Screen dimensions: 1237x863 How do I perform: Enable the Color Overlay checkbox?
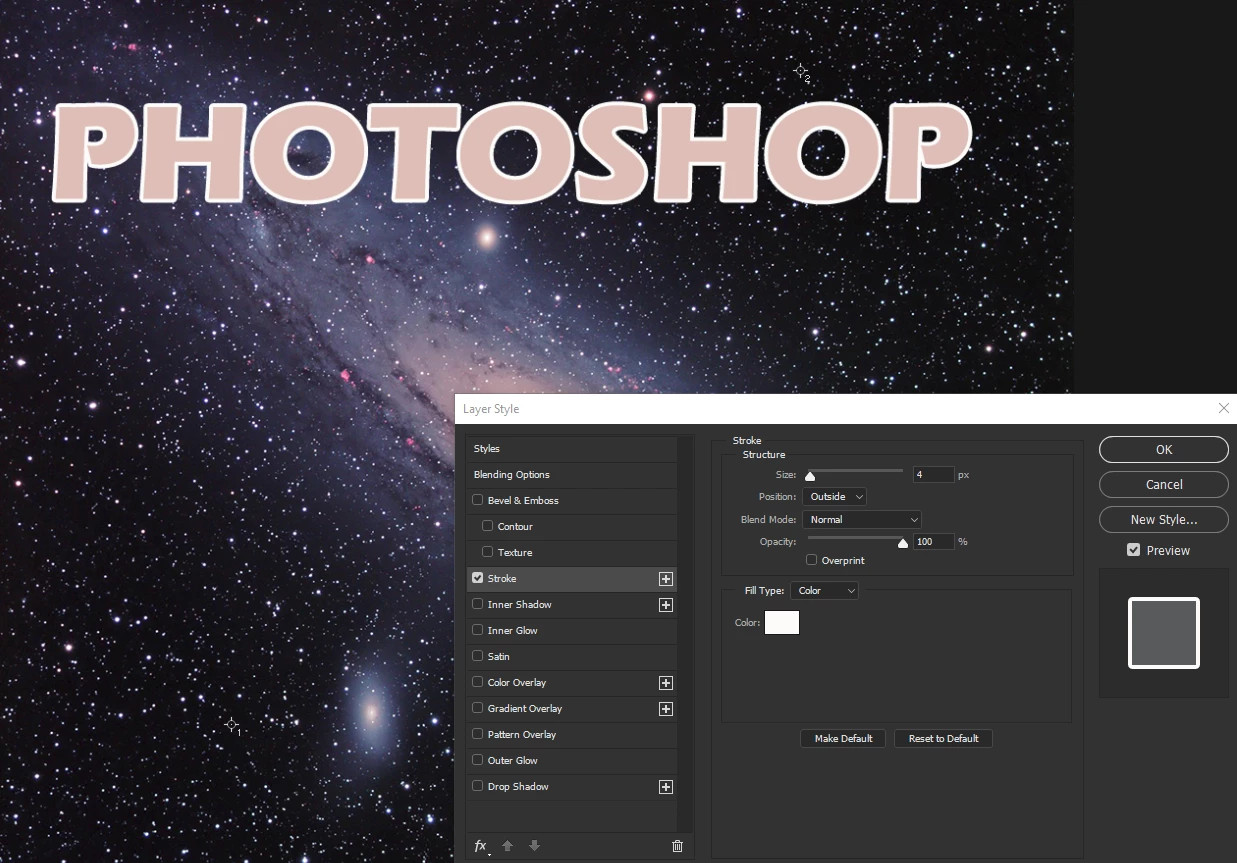coord(478,682)
